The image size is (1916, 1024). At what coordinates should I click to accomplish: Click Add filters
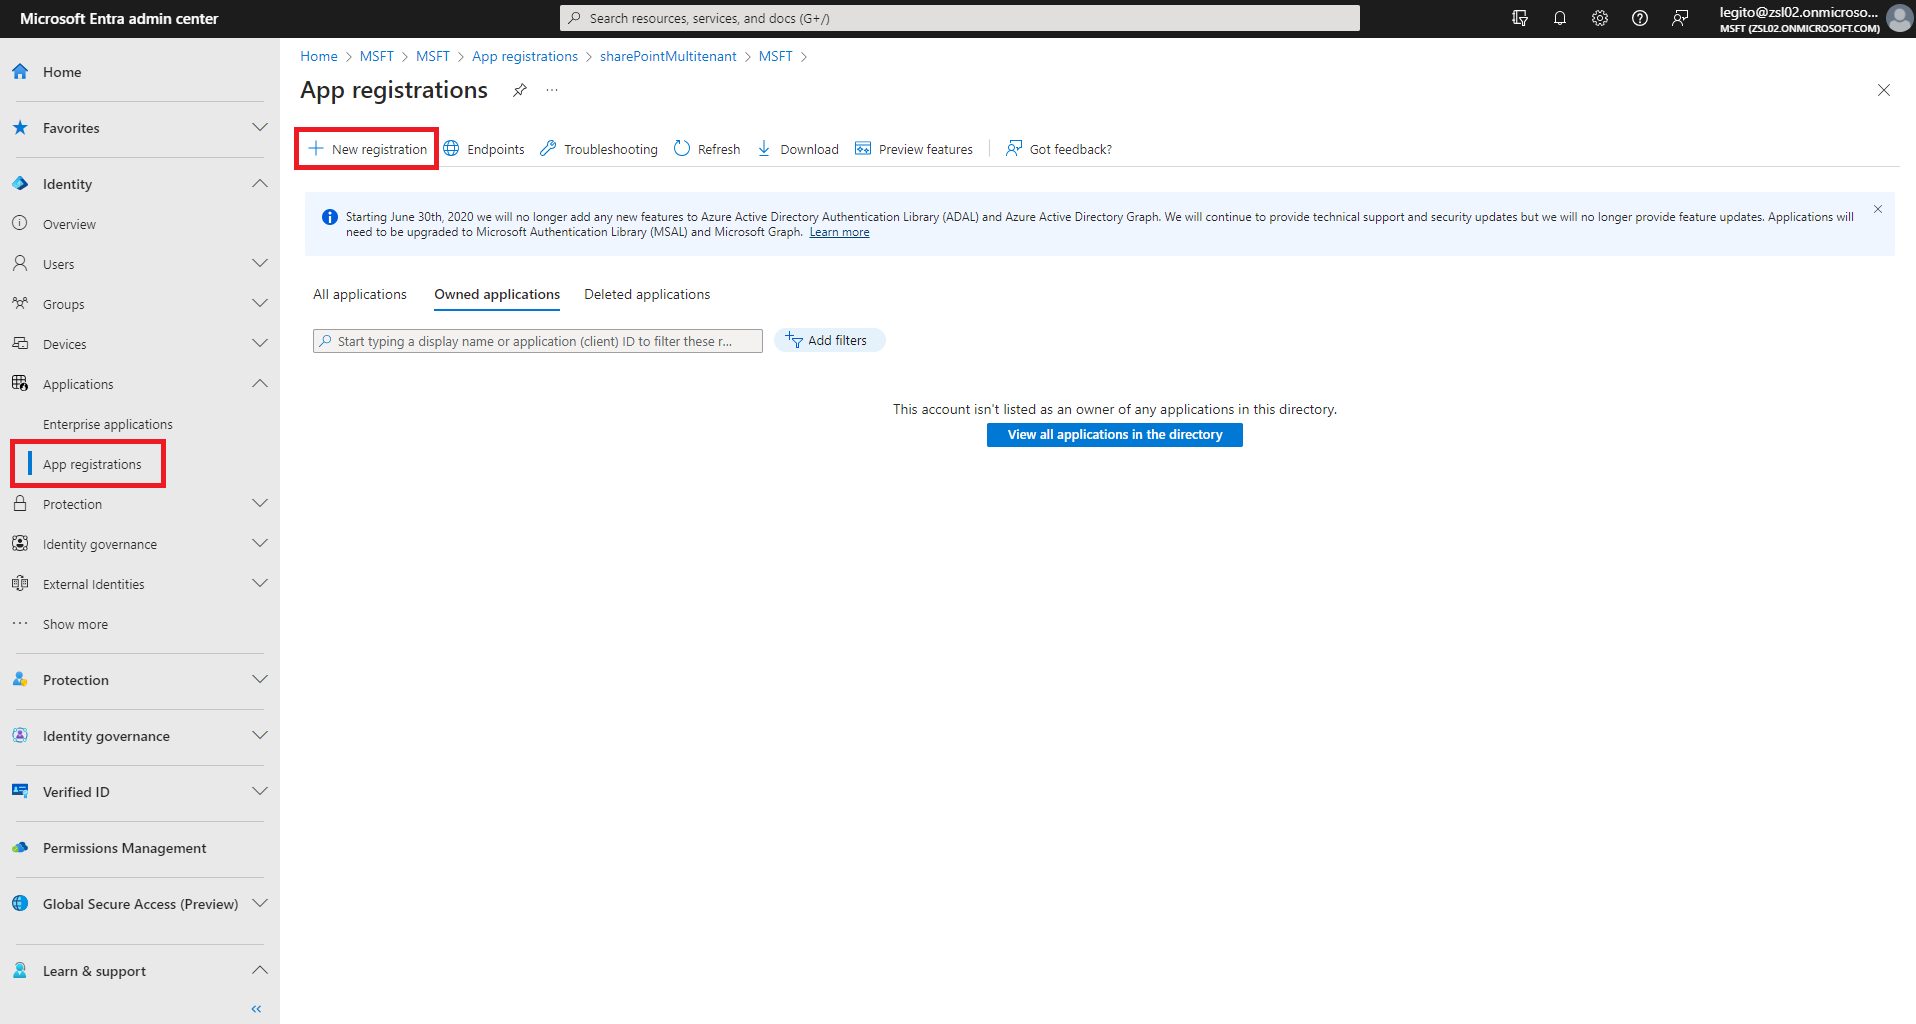tap(829, 340)
